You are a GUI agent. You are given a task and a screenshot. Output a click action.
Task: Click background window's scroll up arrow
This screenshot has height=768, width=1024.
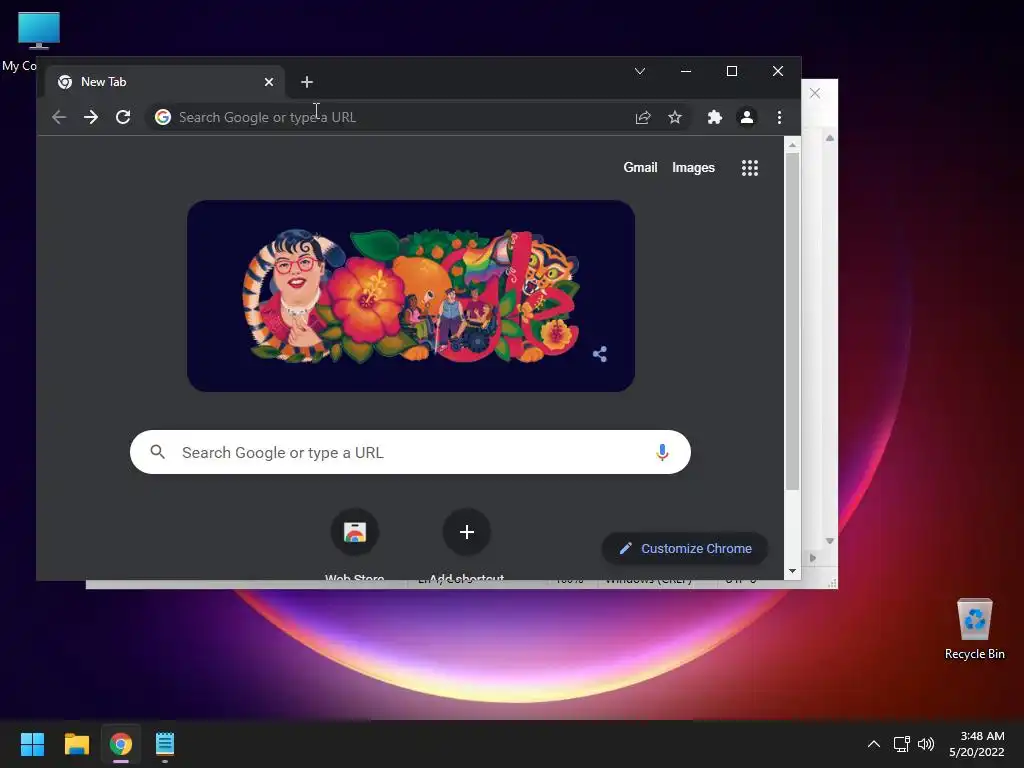[829, 138]
